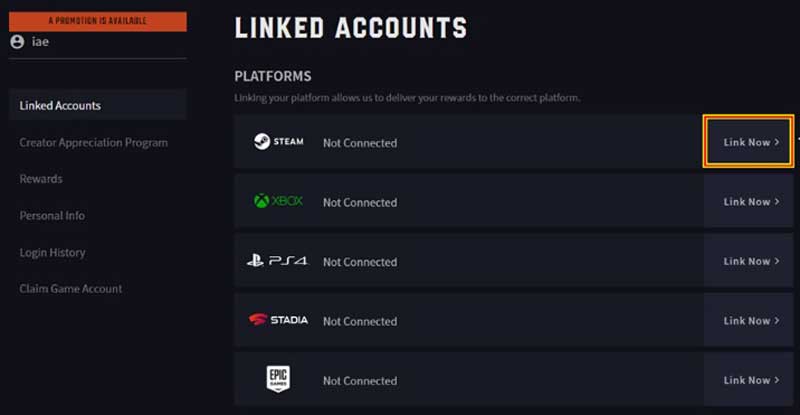
Task: Open Claim Game Account page
Action: [71, 289]
